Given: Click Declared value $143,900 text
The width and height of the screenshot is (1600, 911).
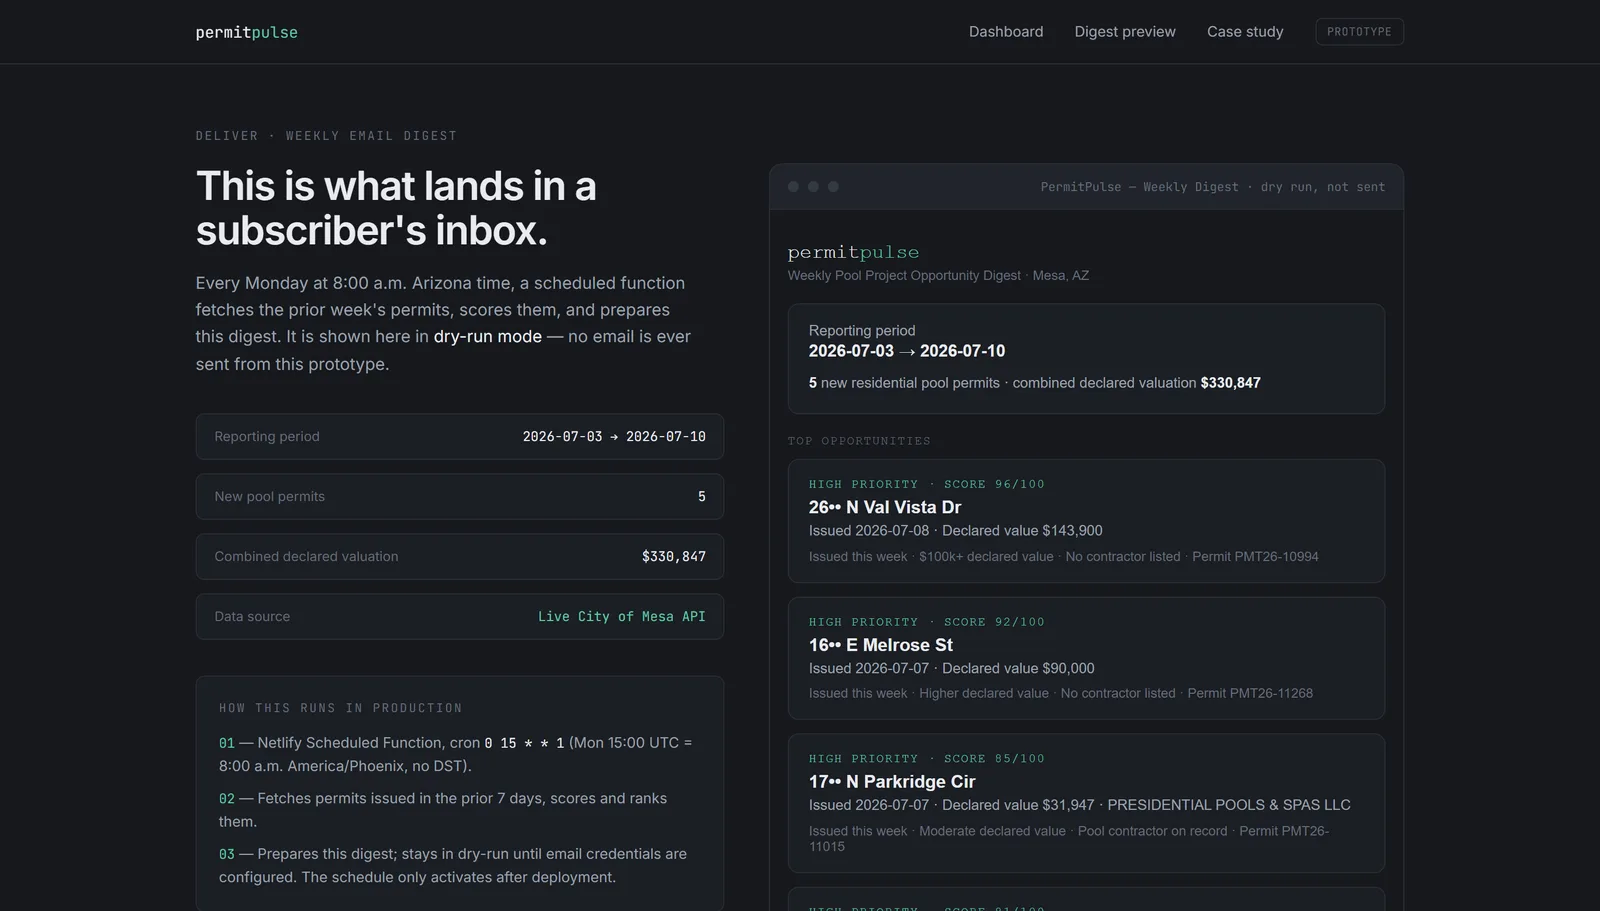Looking at the screenshot, I should (1022, 531).
